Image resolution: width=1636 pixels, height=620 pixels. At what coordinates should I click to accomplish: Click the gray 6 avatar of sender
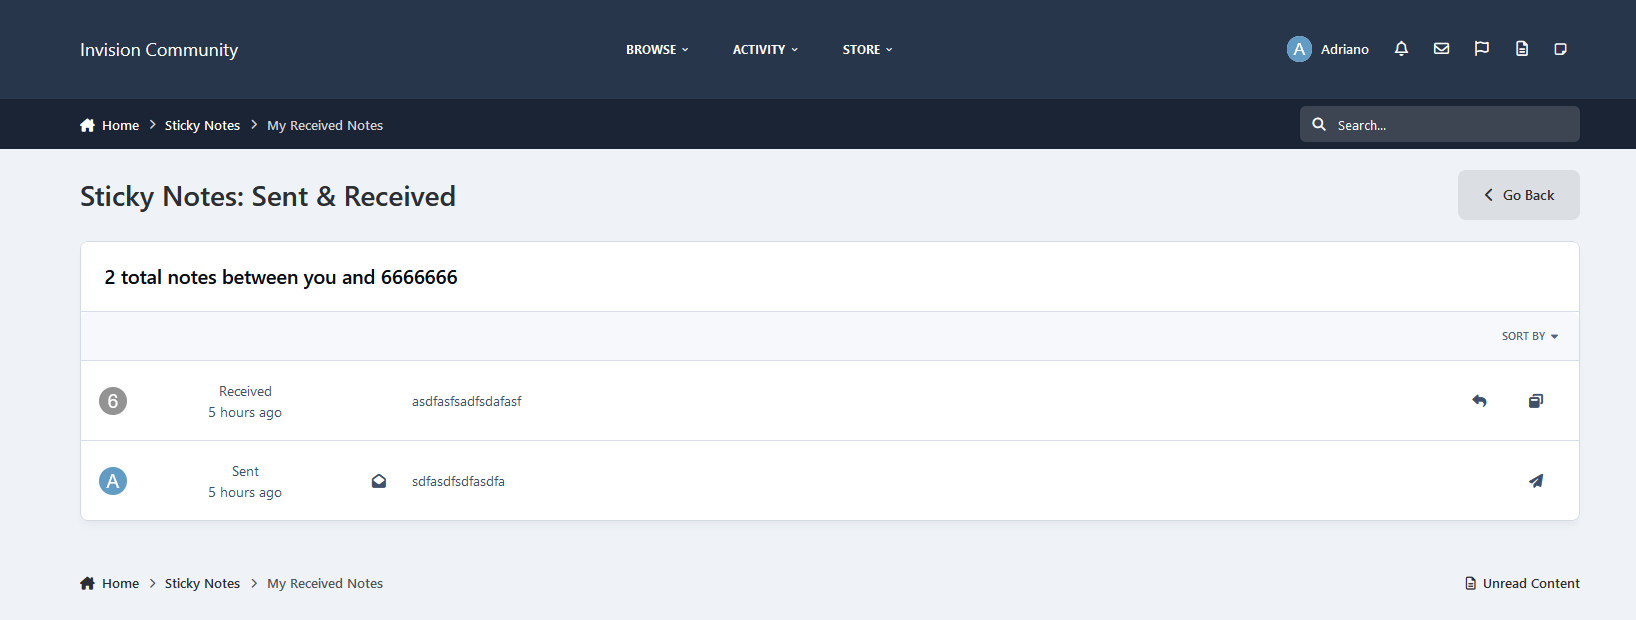point(113,401)
